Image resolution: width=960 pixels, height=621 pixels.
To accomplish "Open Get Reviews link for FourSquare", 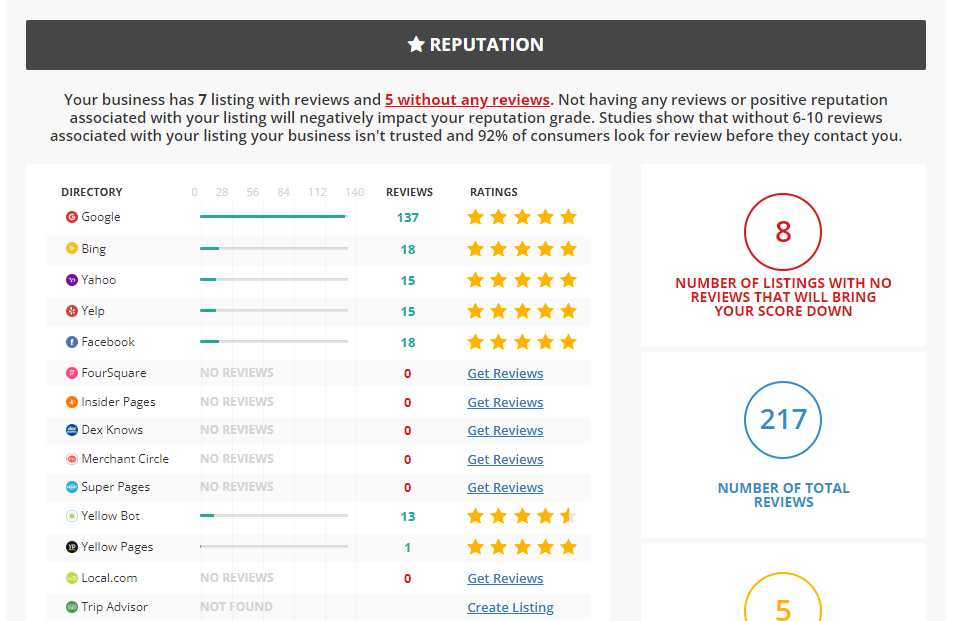I will pos(505,374).
